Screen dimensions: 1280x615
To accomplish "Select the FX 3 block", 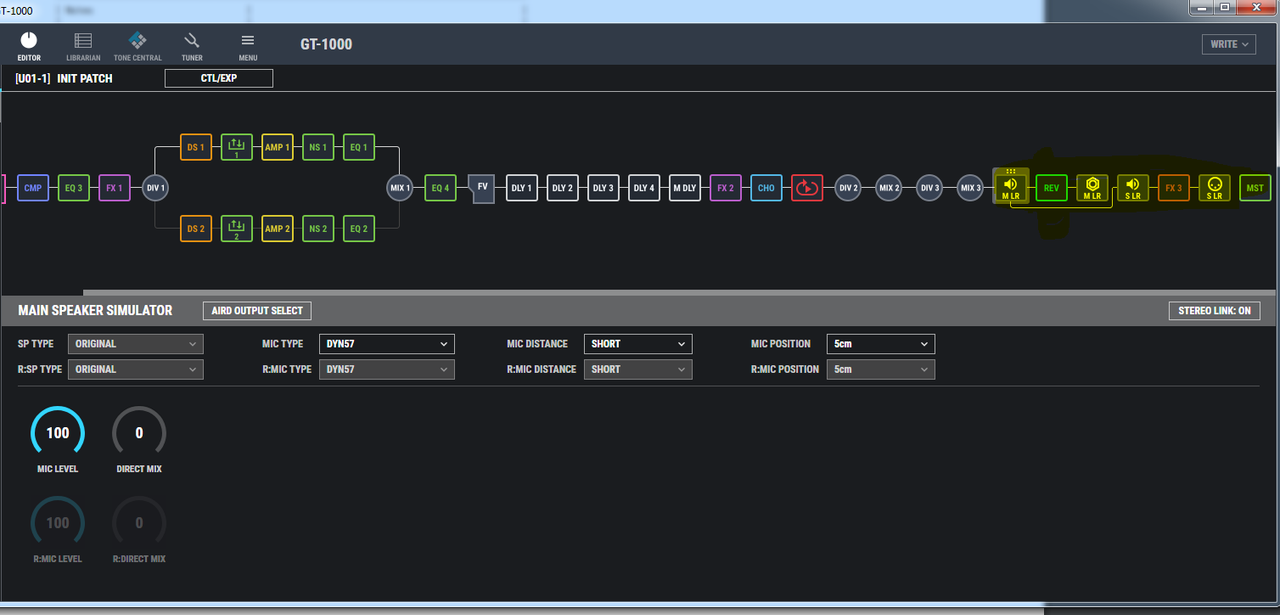I will pos(1174,187).
